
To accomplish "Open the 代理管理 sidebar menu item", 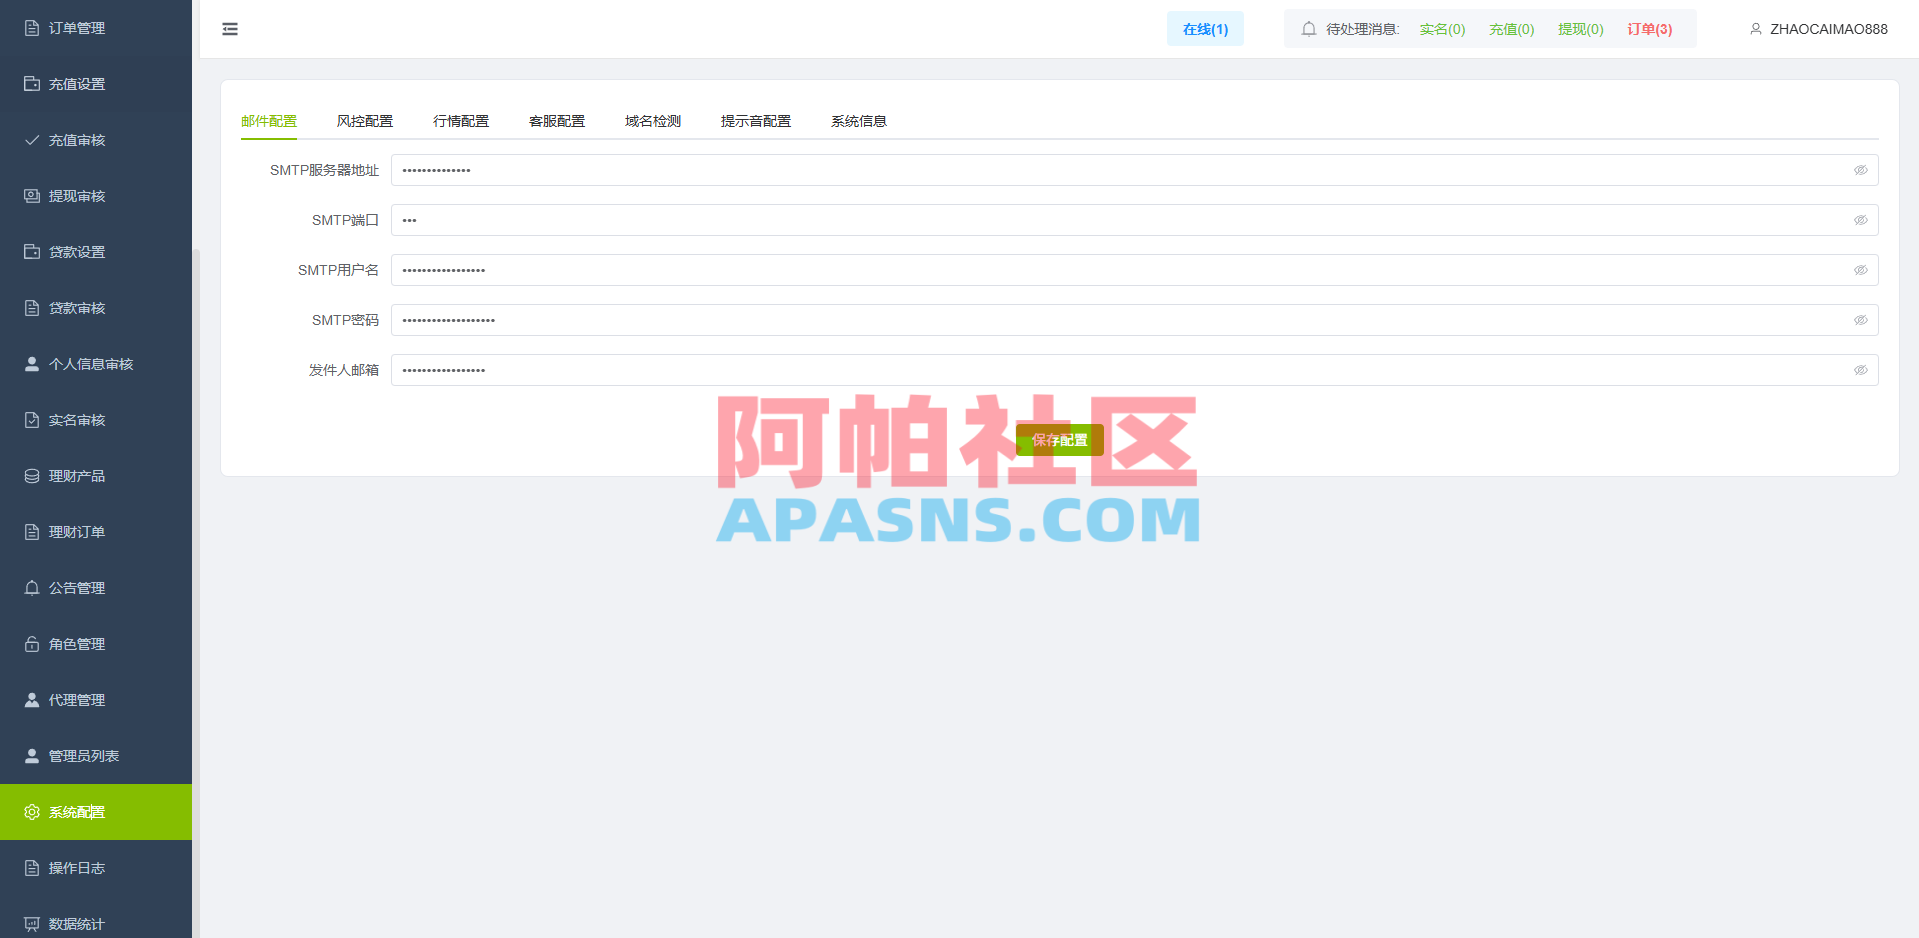I will point(96,700).
